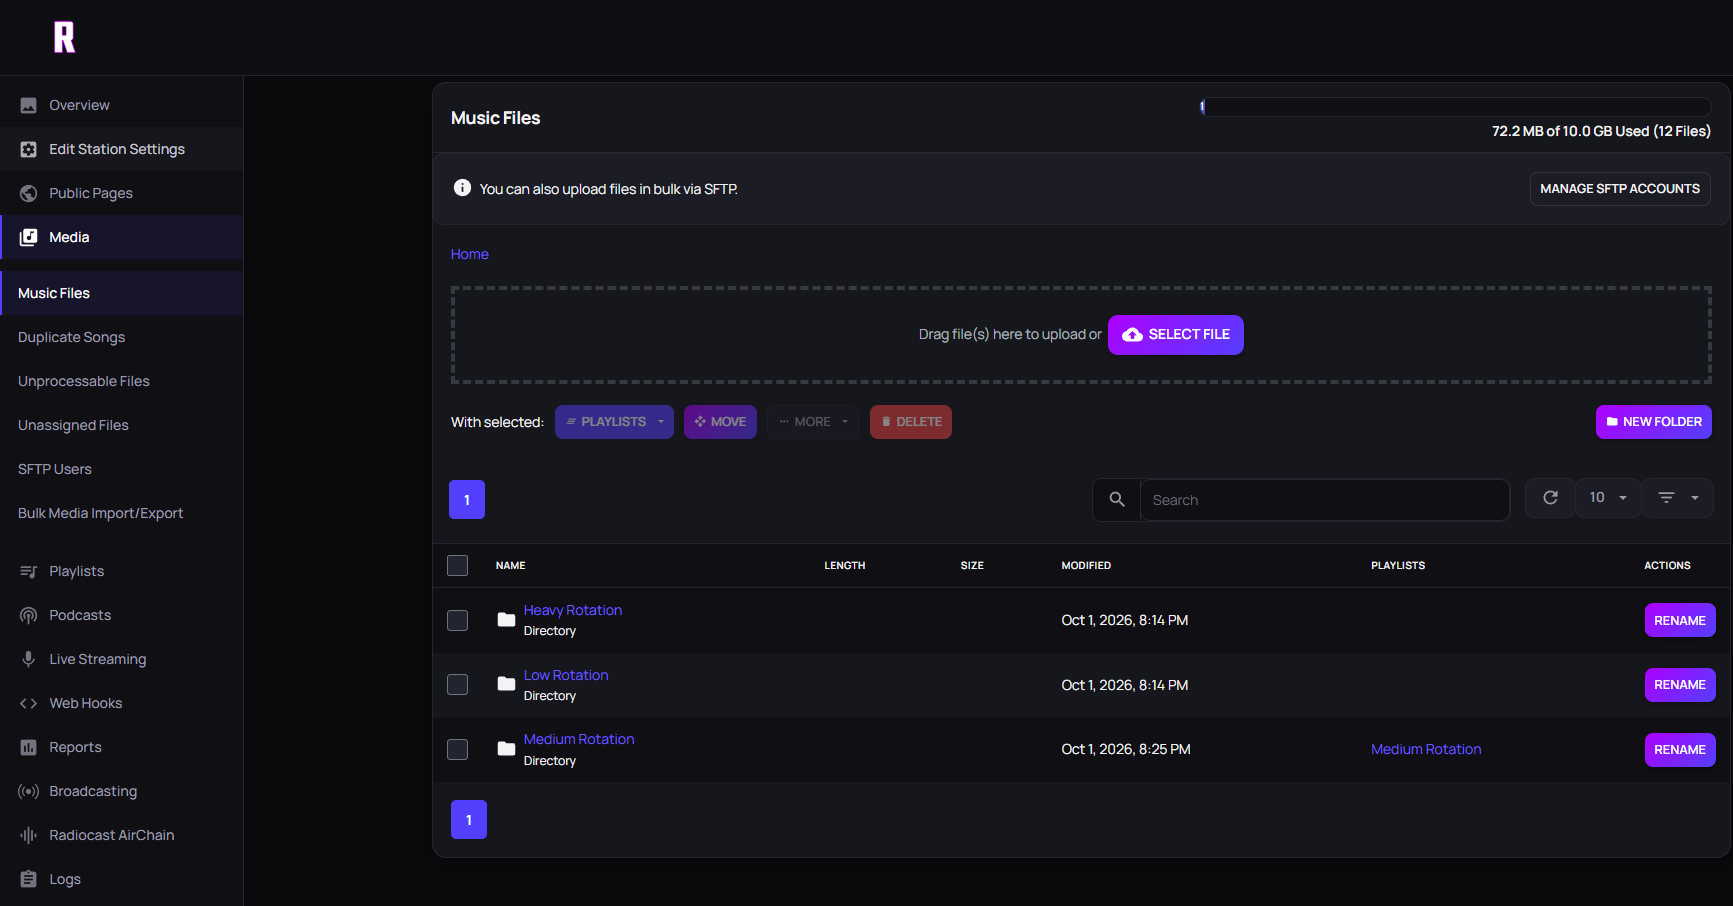This screenshot has width=1733, height=906.
Task: Expand the More actions dropdown
Action: 813,422
